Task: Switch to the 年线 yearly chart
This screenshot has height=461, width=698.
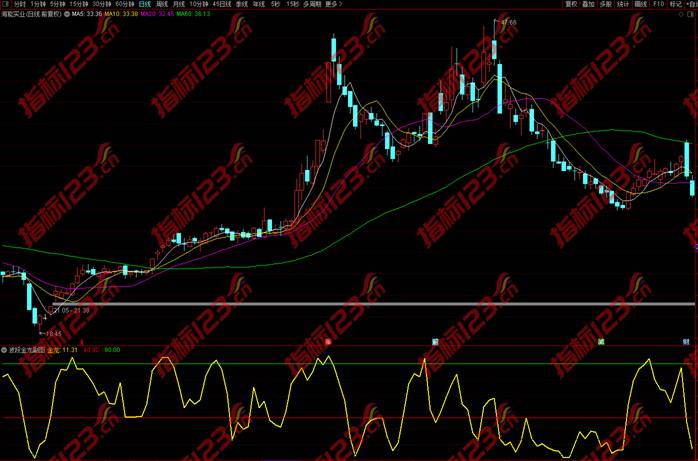Action: tap(259, 4)
